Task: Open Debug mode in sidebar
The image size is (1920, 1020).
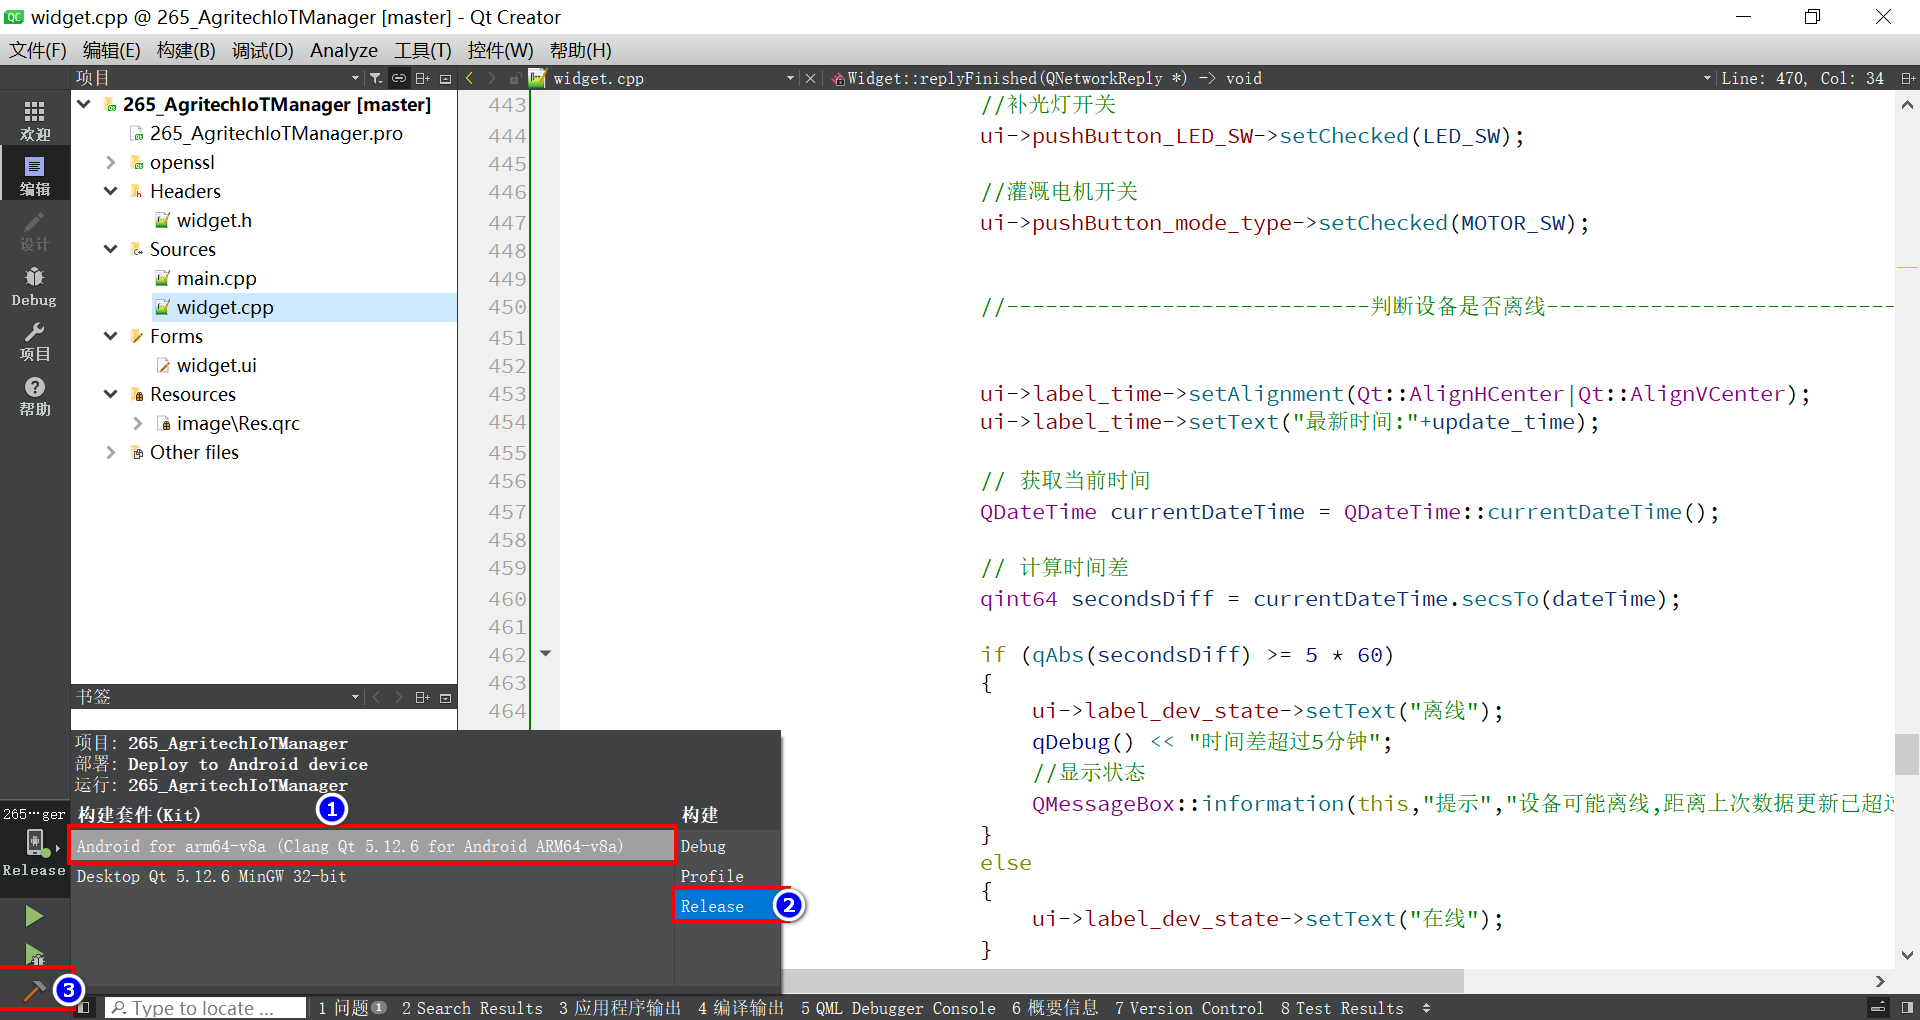Action: [x=34, y=287]
